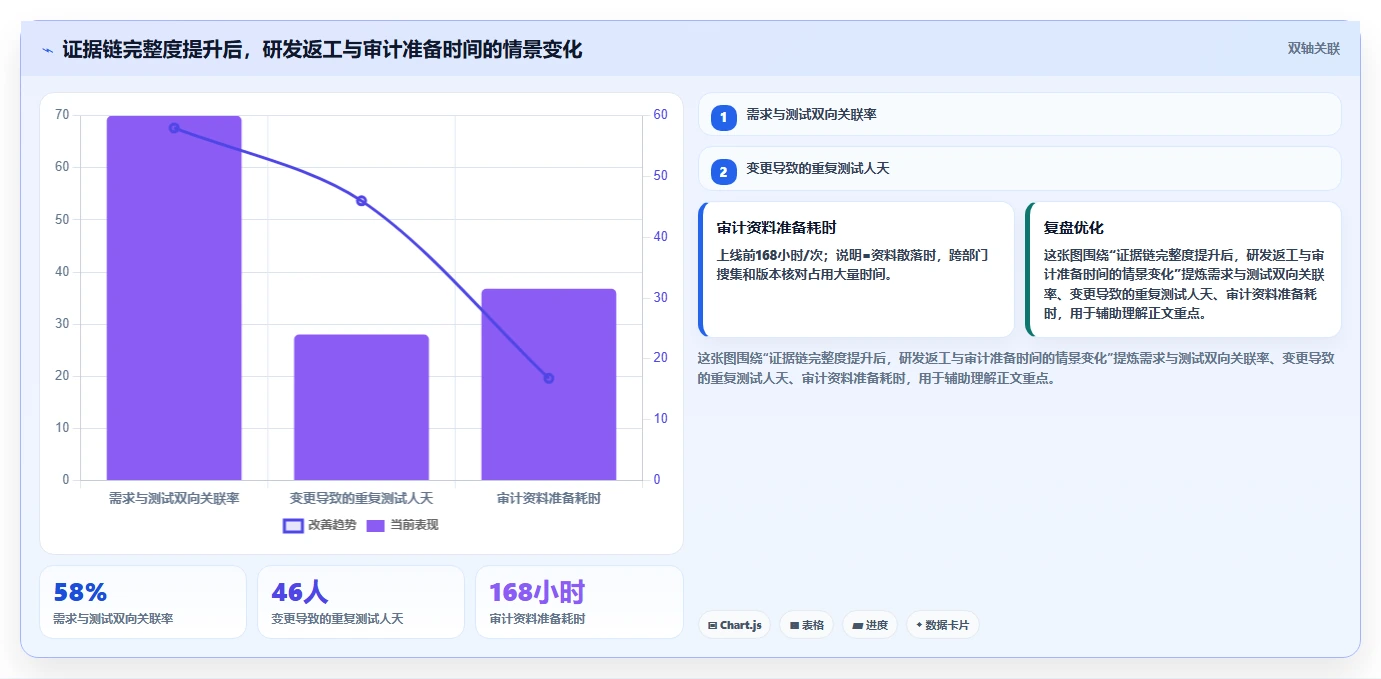
Task: Click the chart title heading text
Action: click(x=322, y=49)
